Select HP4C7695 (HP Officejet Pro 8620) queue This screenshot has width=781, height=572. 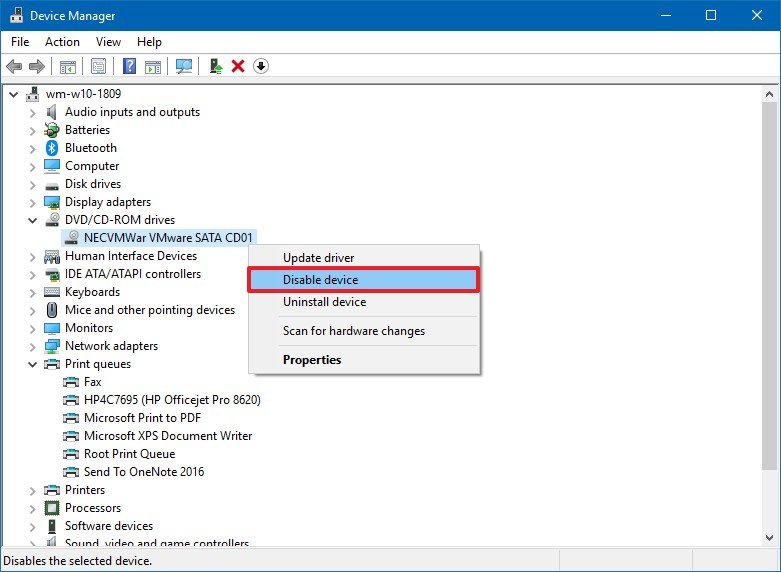click(x=172, y=400)
